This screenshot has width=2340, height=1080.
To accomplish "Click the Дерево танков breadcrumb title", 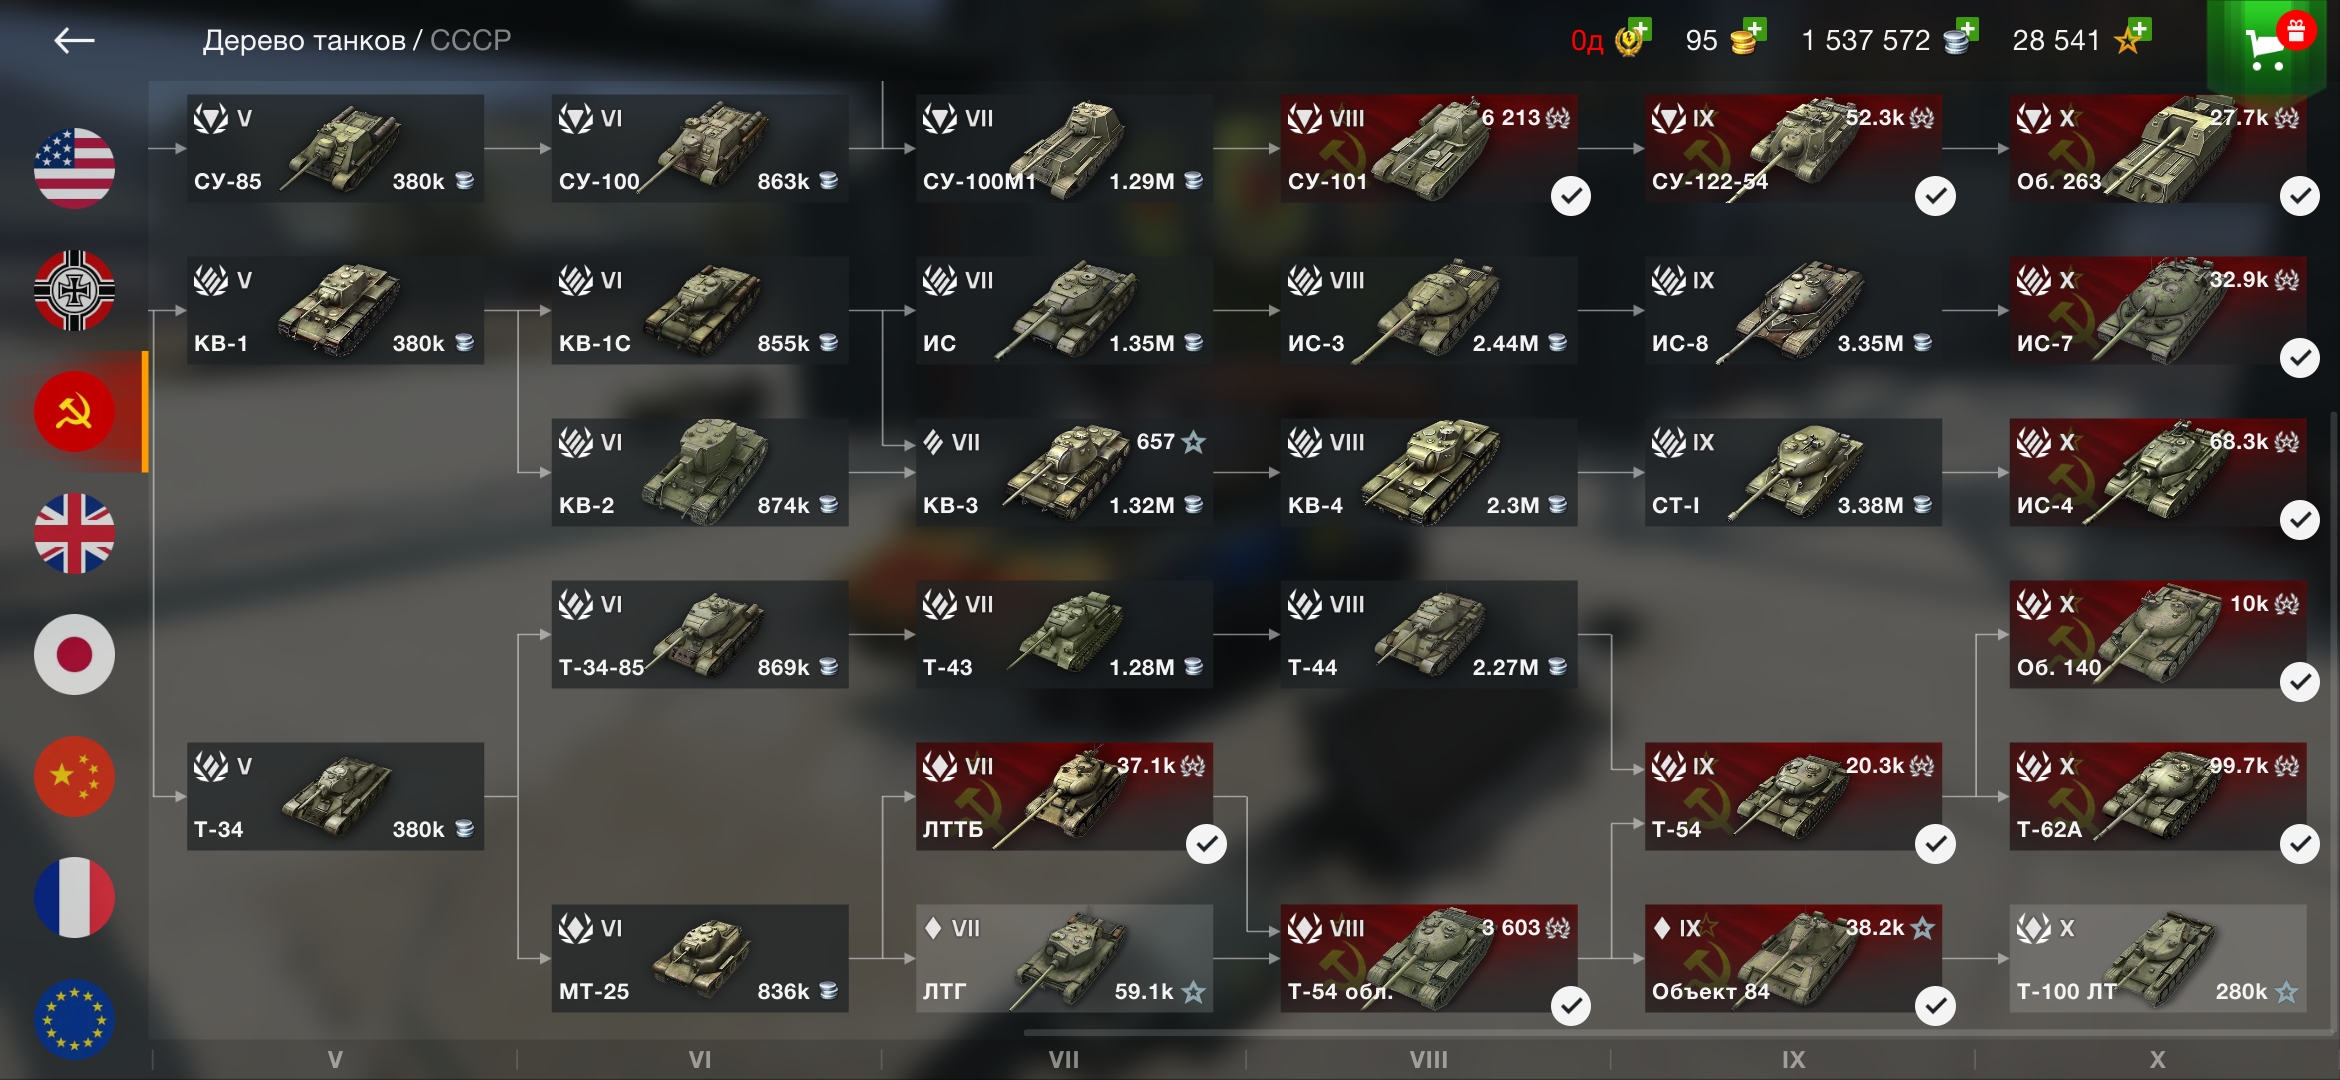I will pos(304,40).
